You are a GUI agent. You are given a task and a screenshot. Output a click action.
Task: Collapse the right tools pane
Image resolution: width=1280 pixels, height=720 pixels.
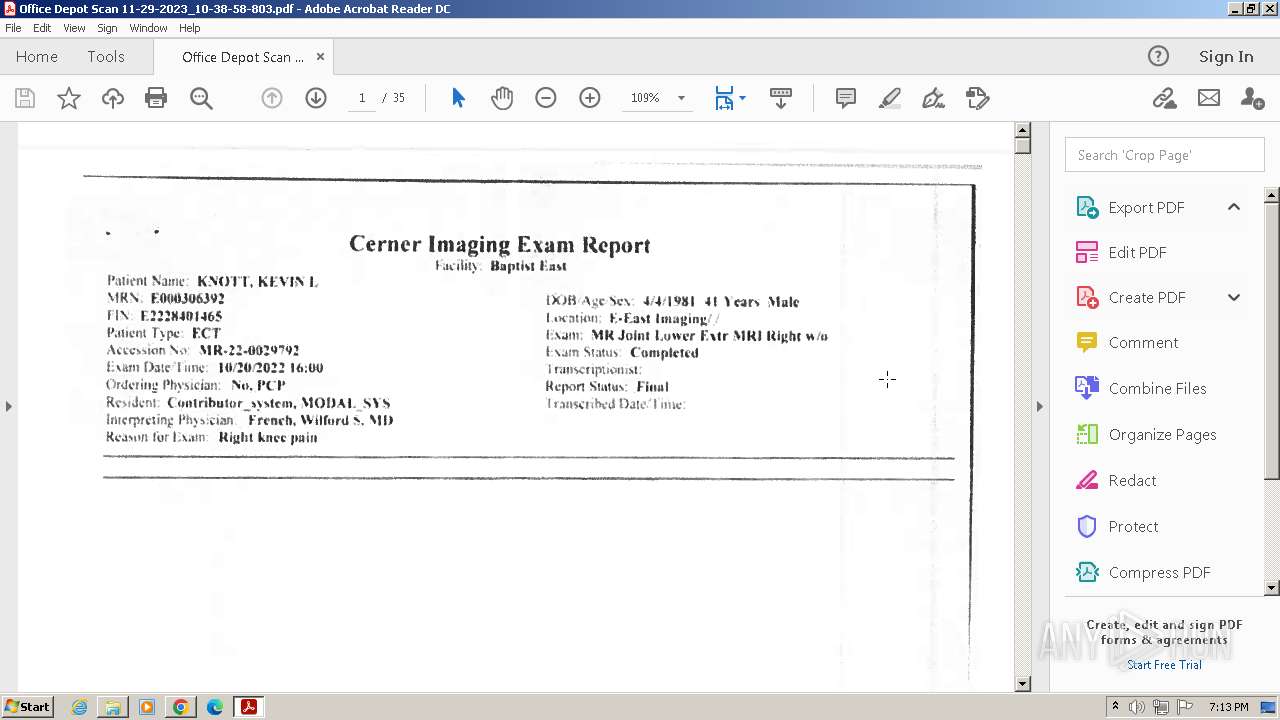(1039, 406)
